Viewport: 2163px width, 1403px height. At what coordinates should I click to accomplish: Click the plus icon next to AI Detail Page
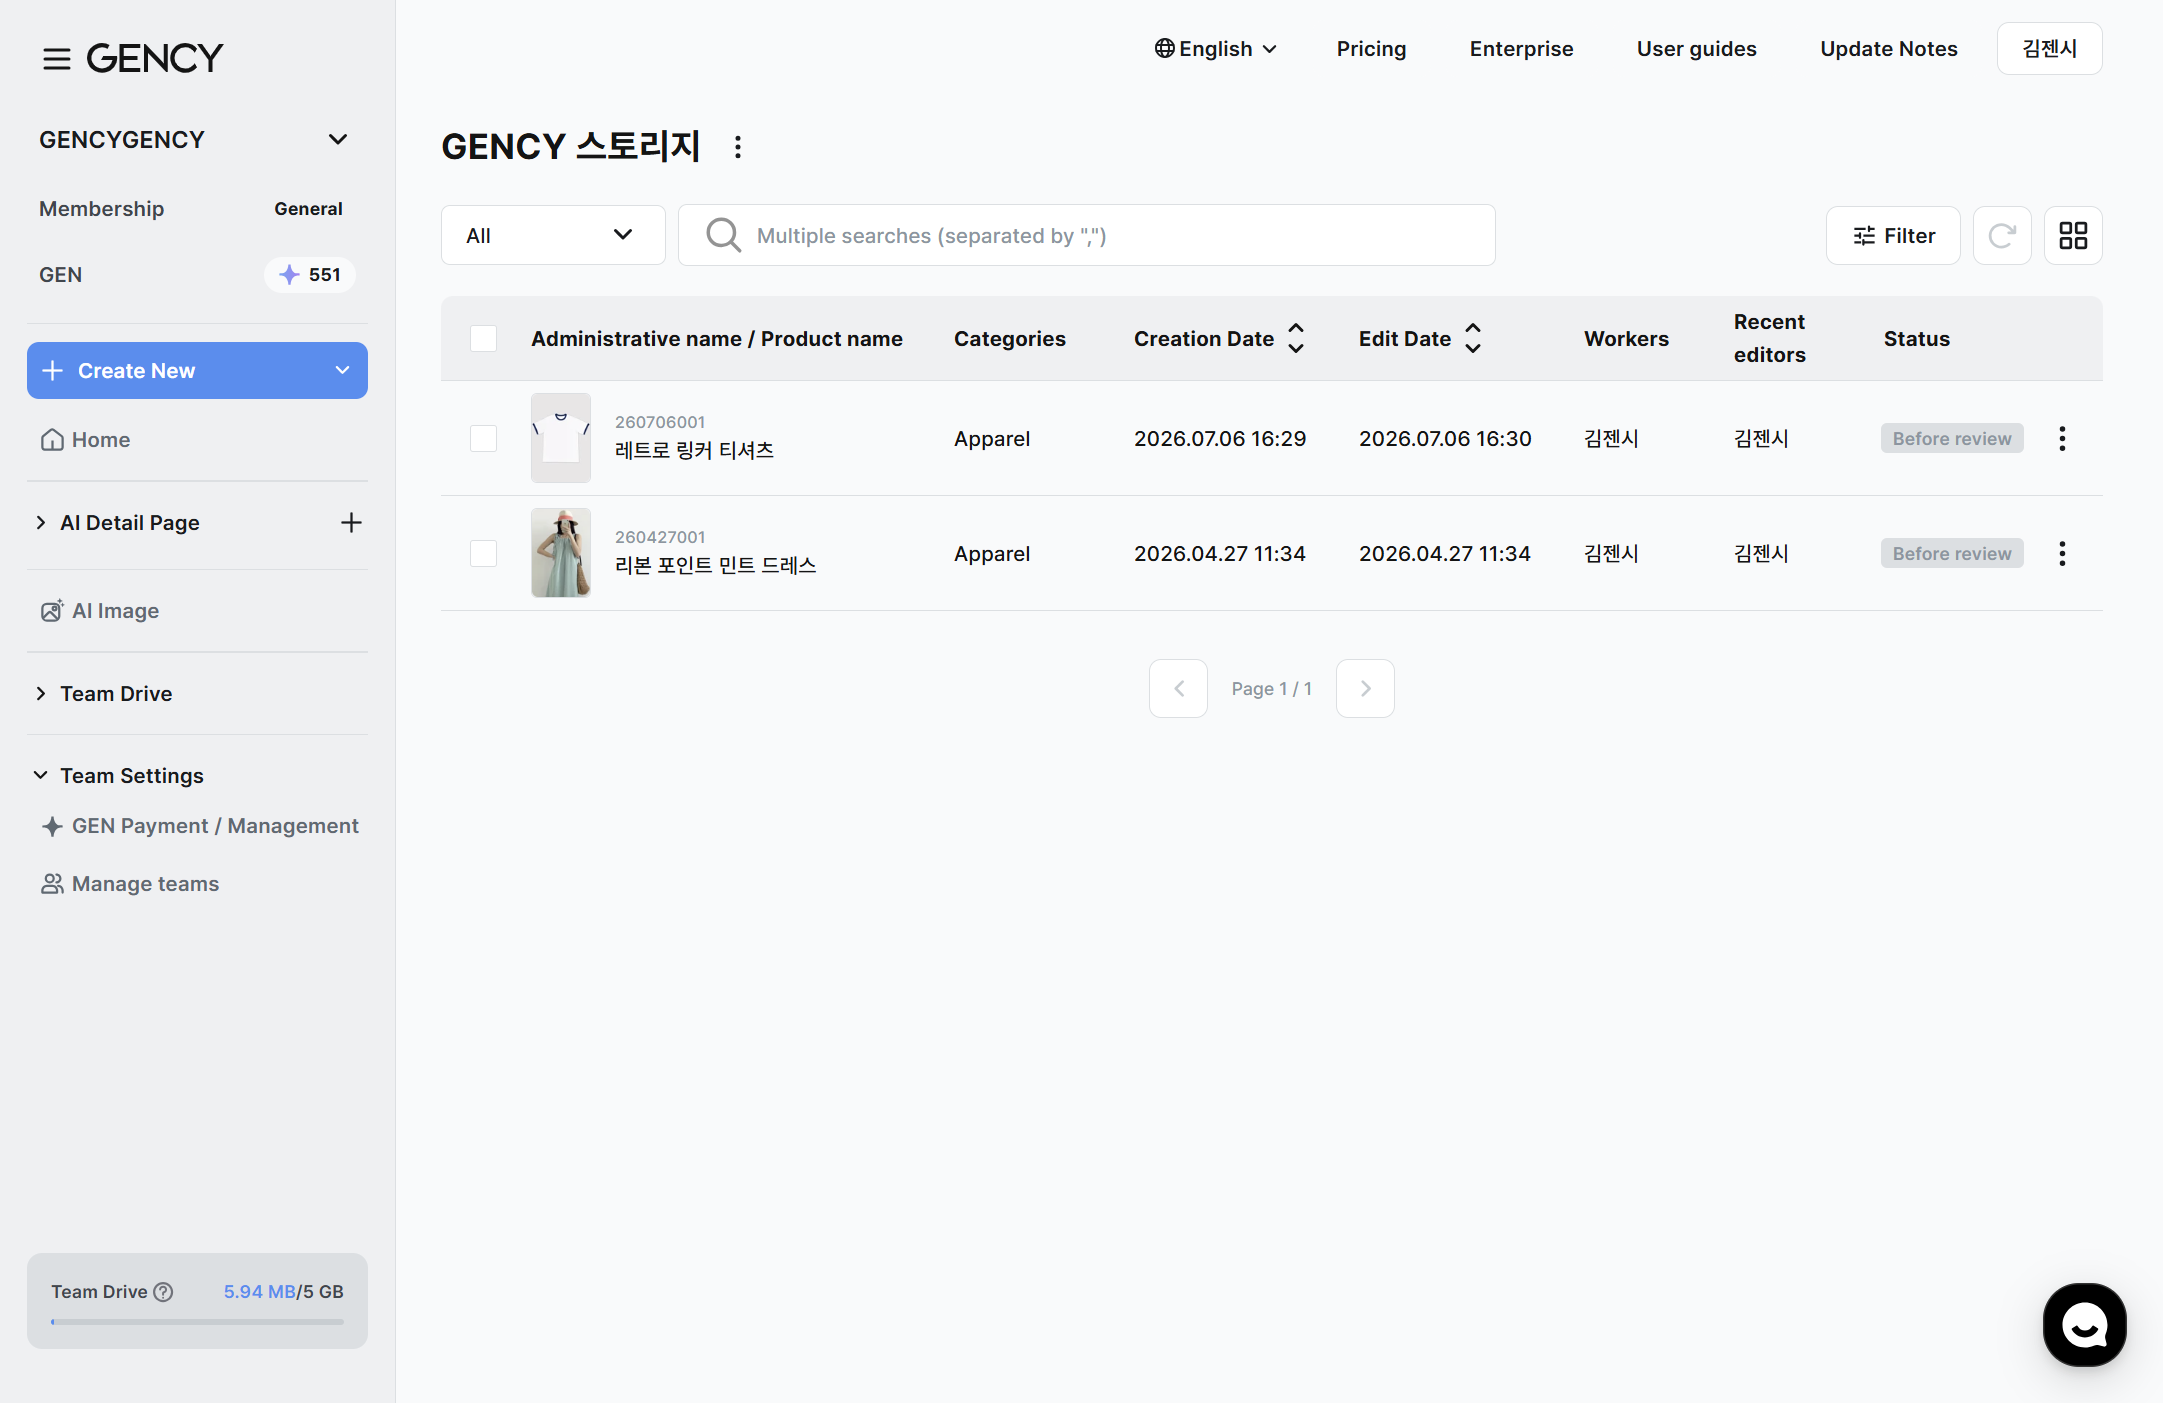click(351, 522)
